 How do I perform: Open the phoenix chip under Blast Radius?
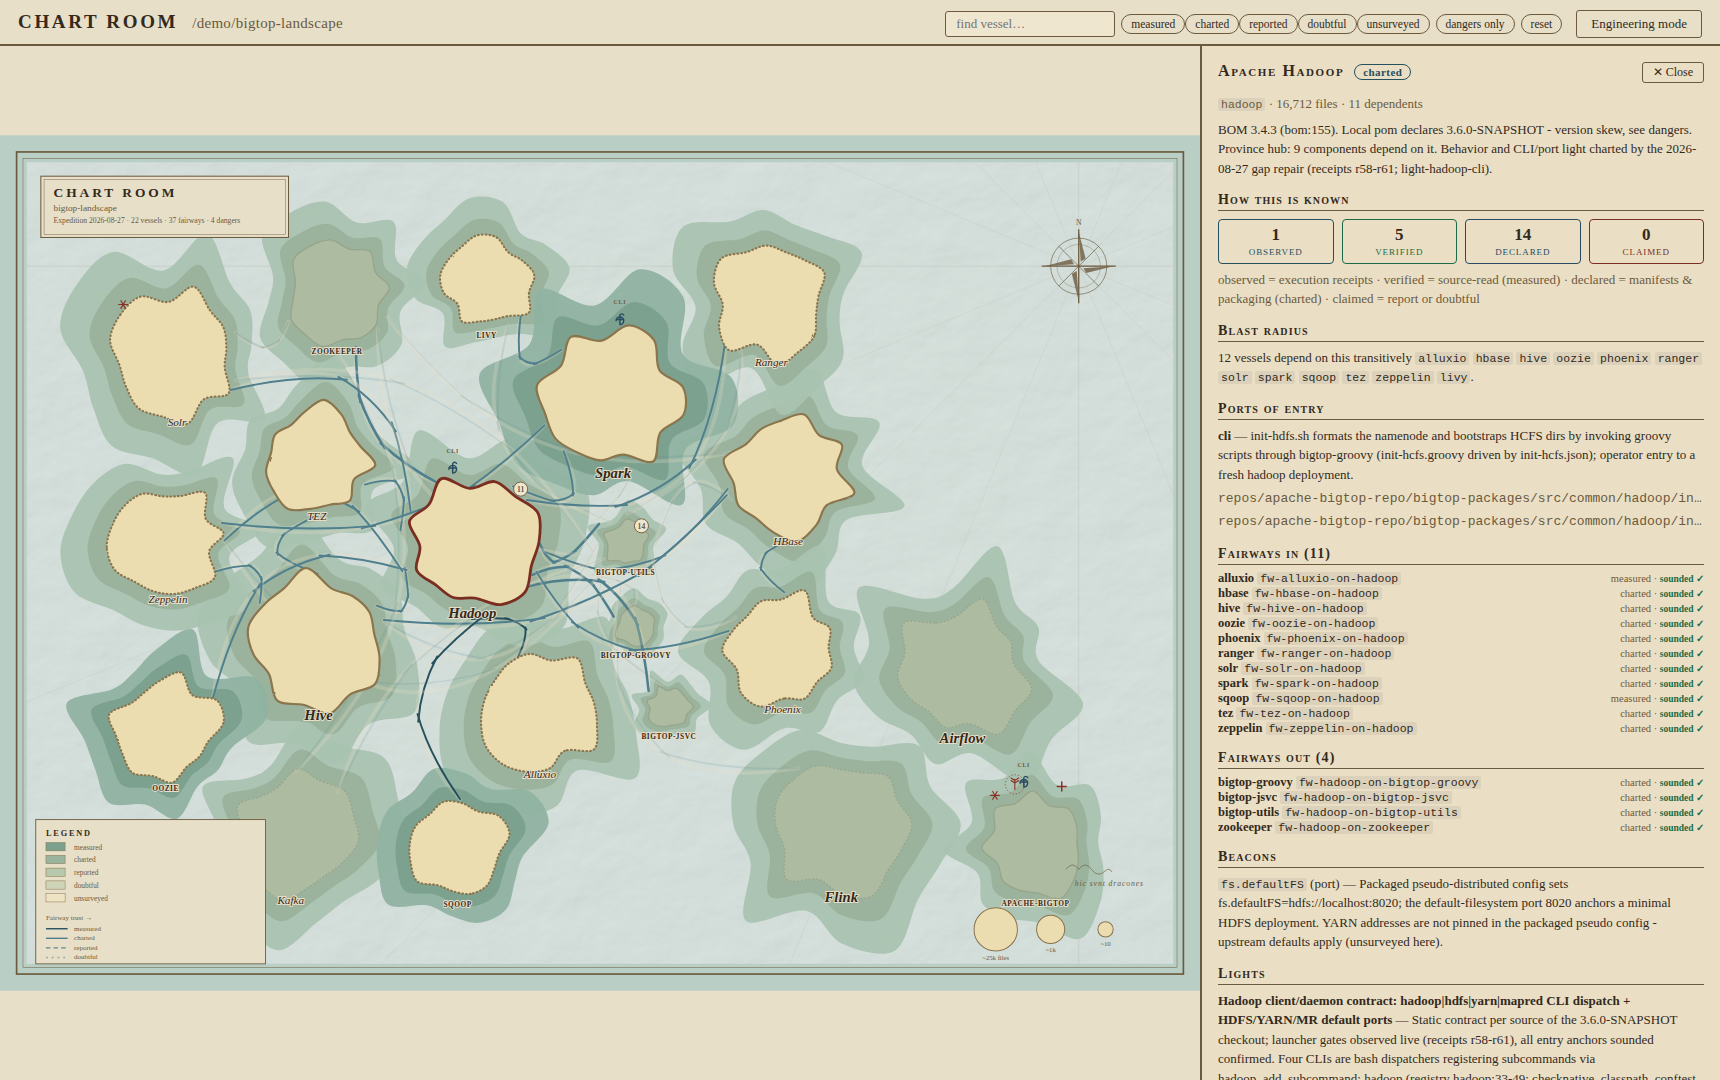1624,358
